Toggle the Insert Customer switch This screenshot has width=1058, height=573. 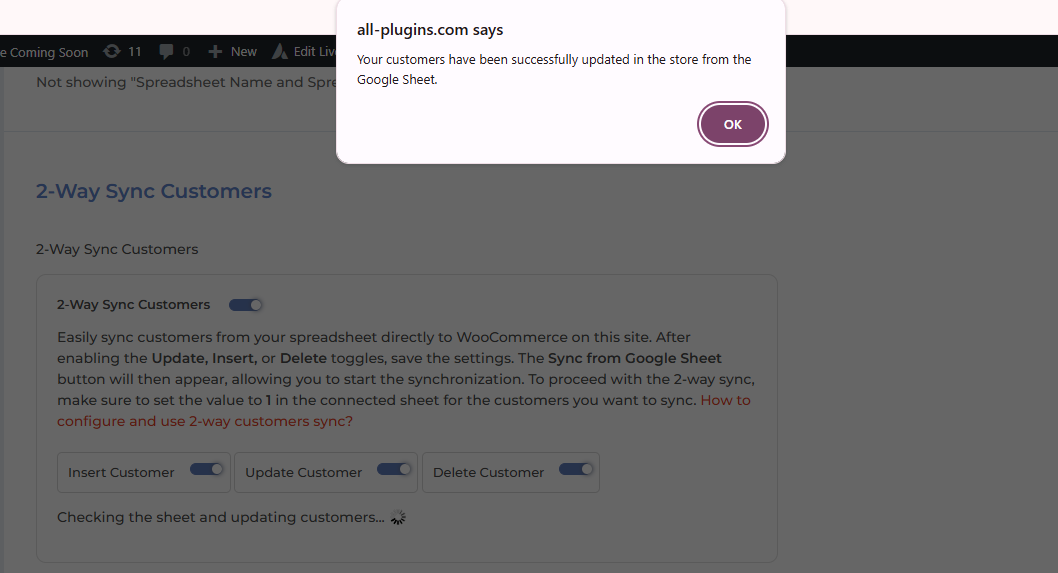pos(207,469)
